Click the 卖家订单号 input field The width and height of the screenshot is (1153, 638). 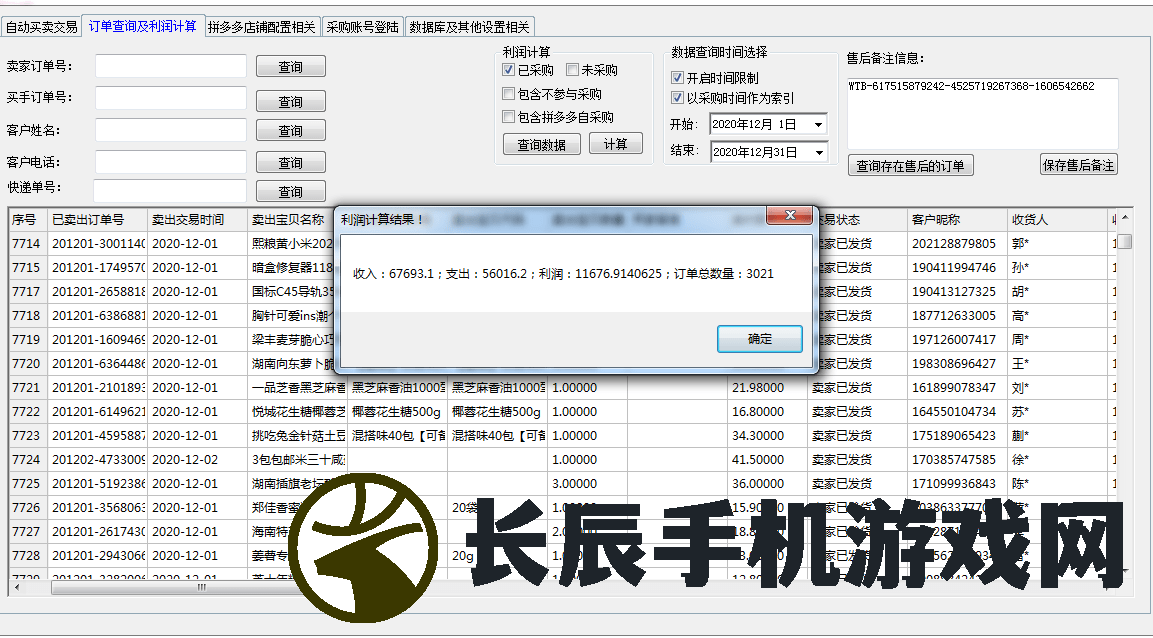click(171, 66)
